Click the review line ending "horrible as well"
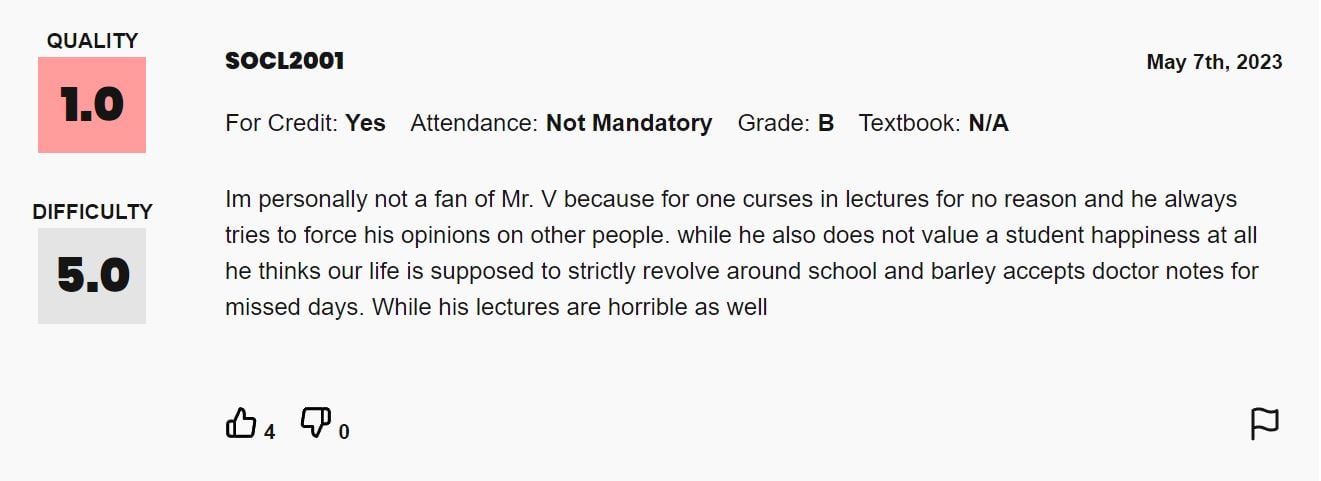The image size is (1321, 481). (497, 307)
